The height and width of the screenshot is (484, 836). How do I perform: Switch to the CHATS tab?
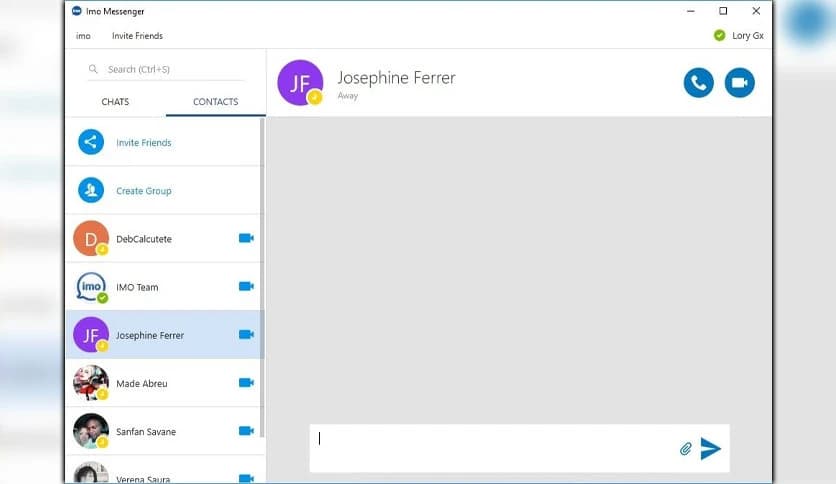click(115, 102)
